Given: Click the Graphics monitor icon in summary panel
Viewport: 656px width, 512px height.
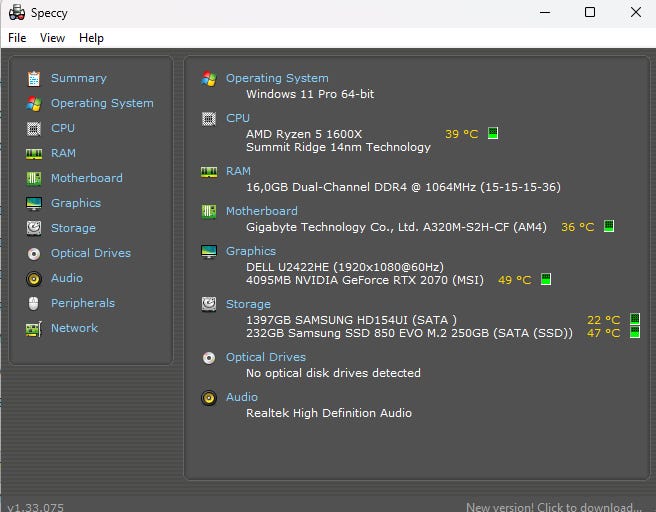Looking at the screenshot, I should [x=209, y=252].
